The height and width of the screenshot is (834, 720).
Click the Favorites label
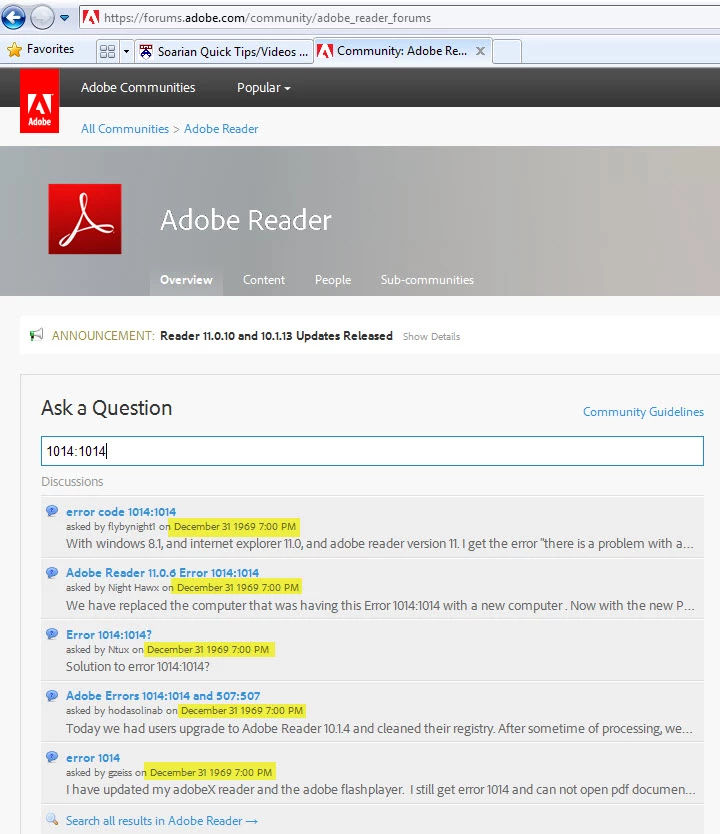point(51,49)
